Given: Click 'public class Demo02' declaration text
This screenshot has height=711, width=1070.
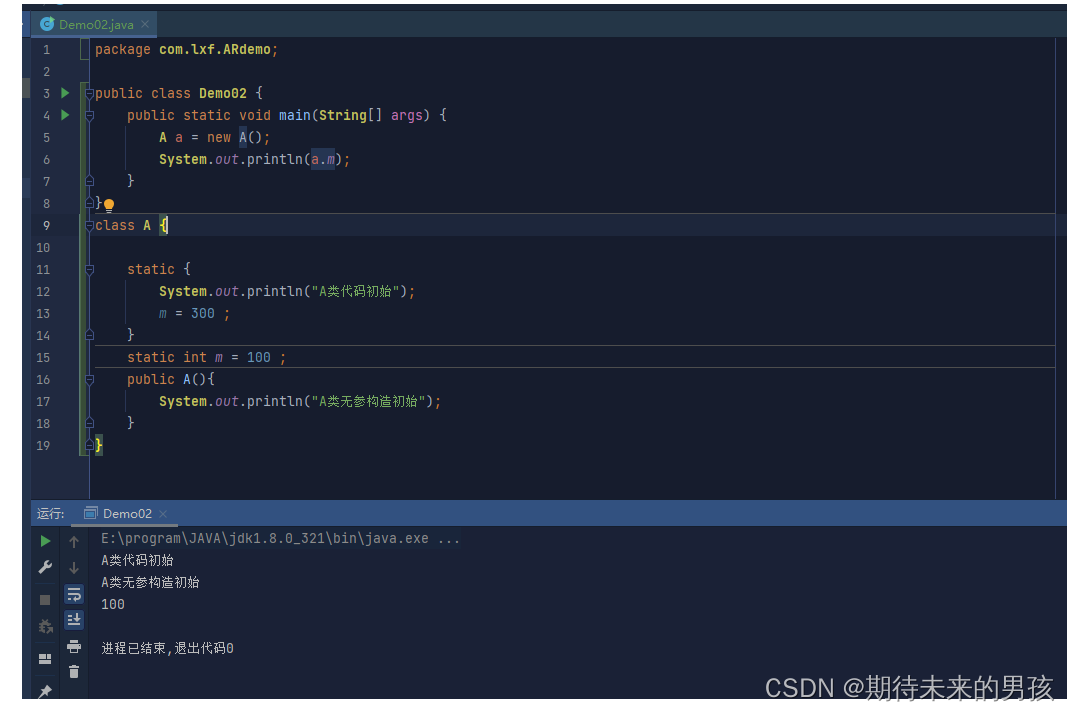Looking at the screenshot, I should click(171, 93).
